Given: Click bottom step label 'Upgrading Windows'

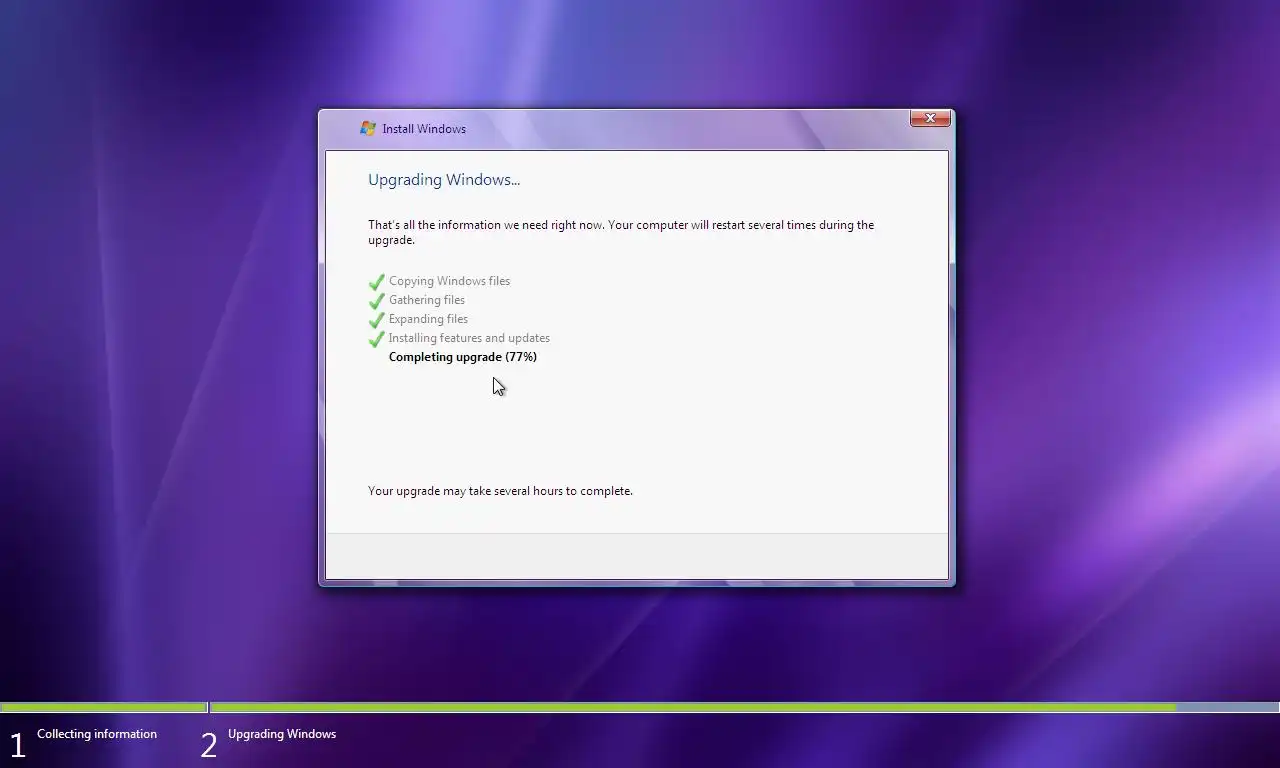Looking at the screenshot, I should pyautogui.click(x=282, y=734).
